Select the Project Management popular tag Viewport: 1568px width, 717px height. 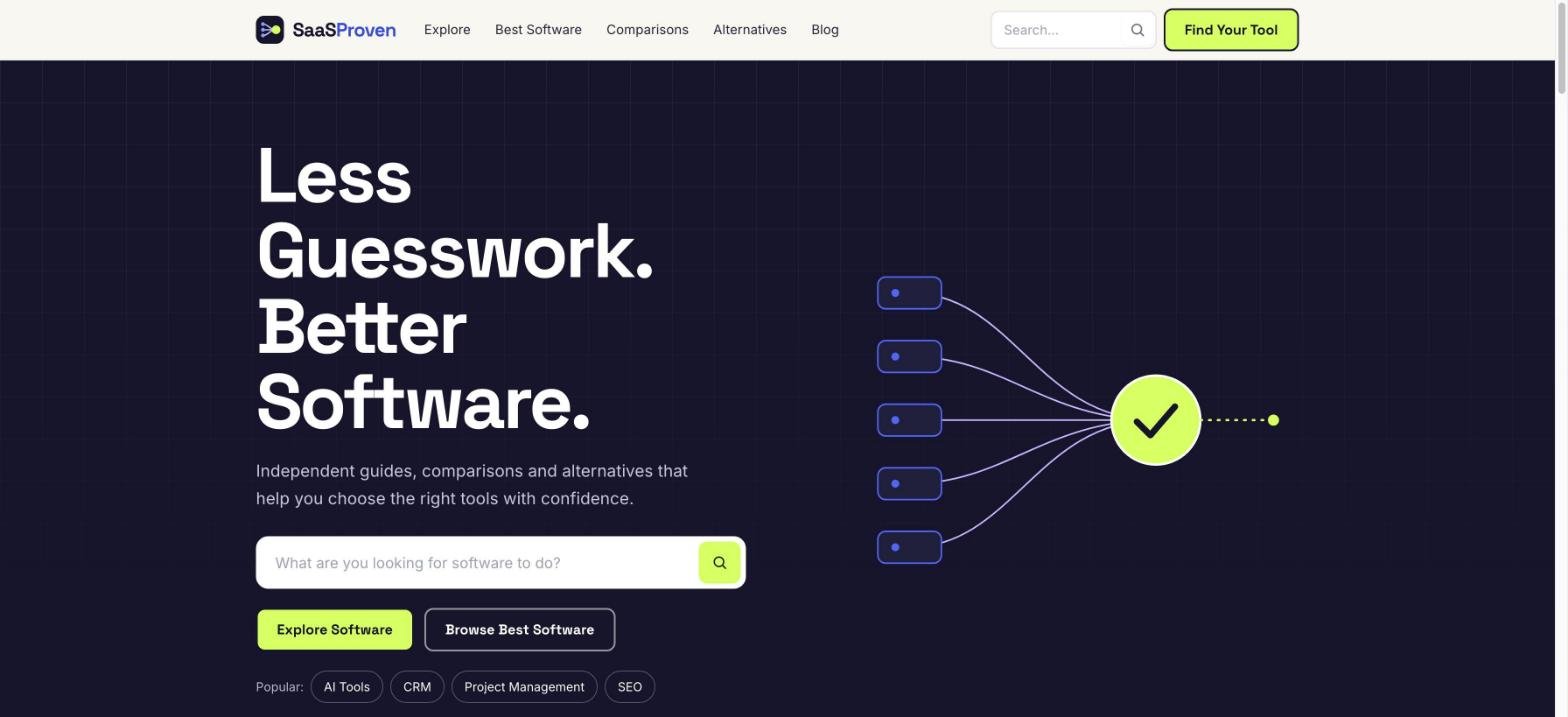coord(524,687)
